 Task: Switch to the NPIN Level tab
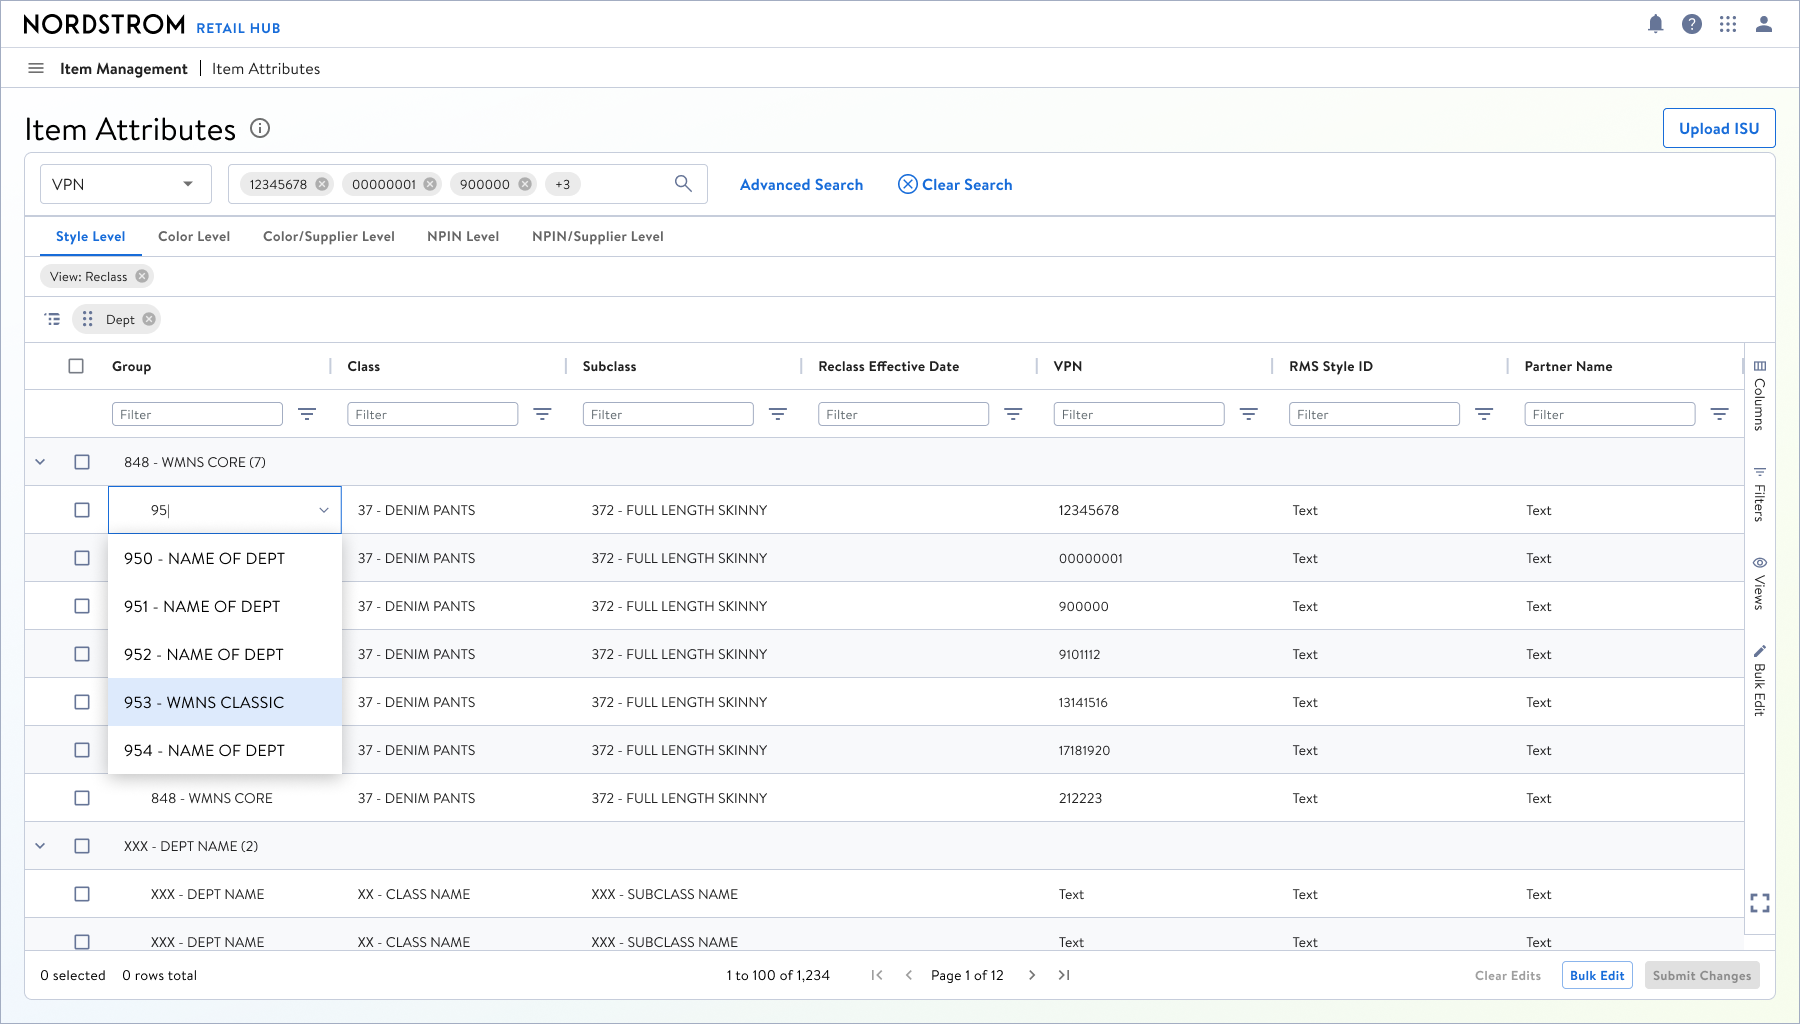point(463,236)
